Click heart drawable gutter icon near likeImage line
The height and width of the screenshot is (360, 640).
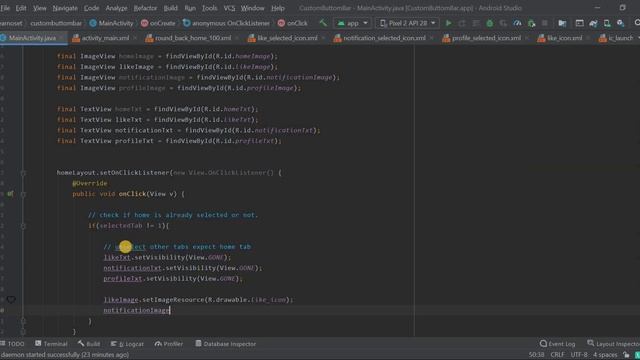point(11,300)
